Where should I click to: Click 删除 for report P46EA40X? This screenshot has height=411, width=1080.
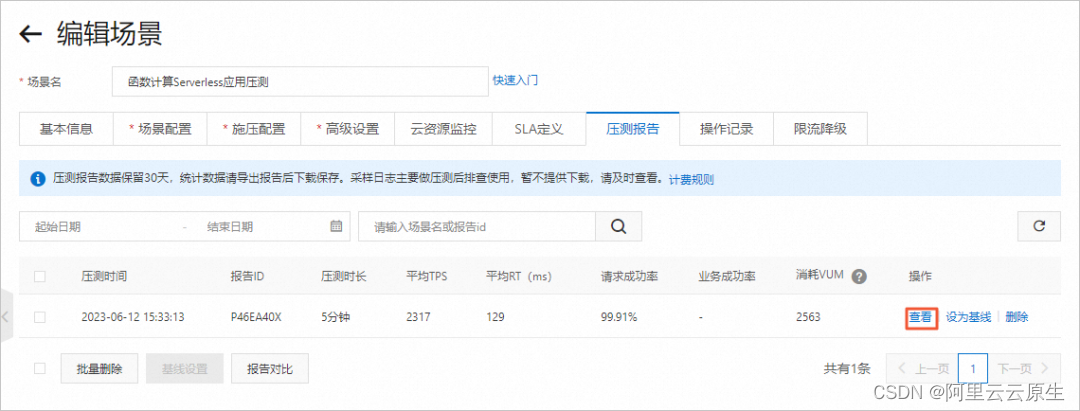1017,317
